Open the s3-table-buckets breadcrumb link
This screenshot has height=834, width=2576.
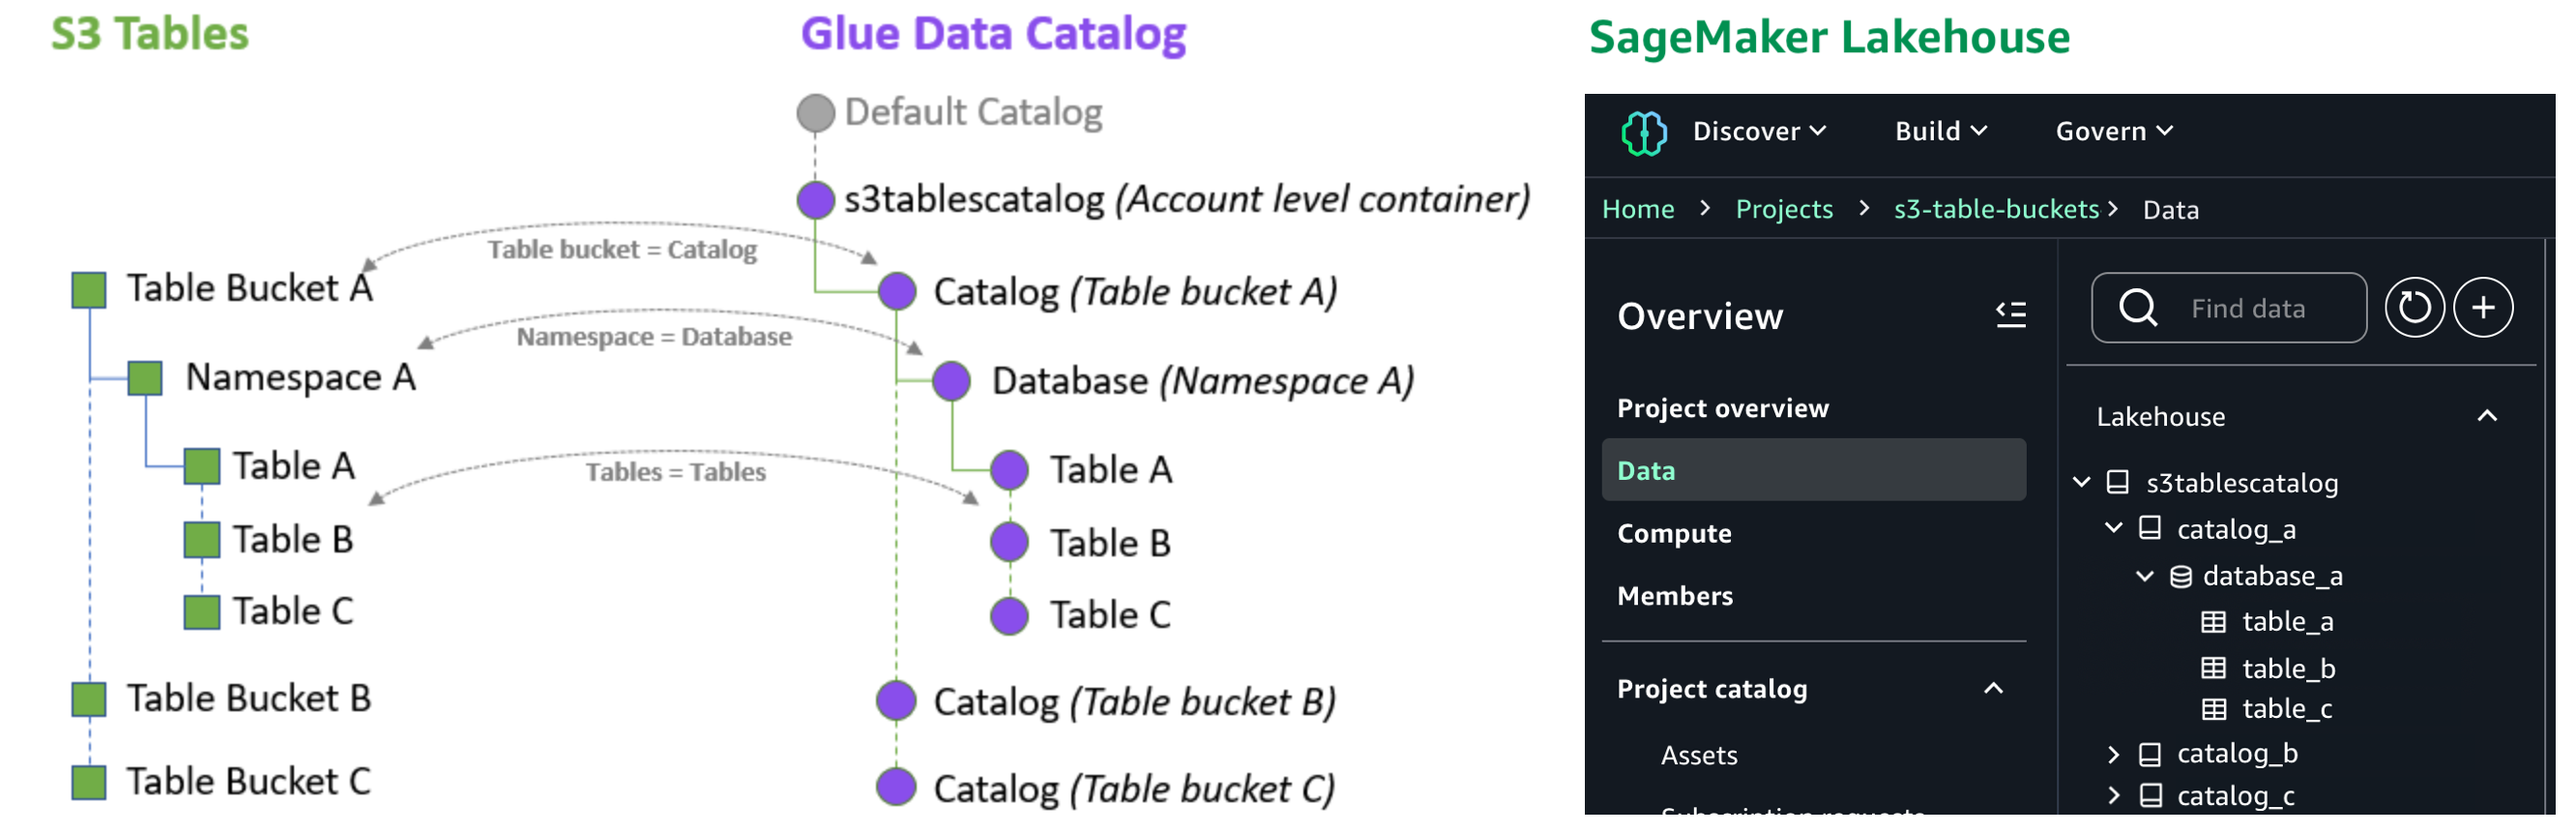click(x=1995, y=209)
